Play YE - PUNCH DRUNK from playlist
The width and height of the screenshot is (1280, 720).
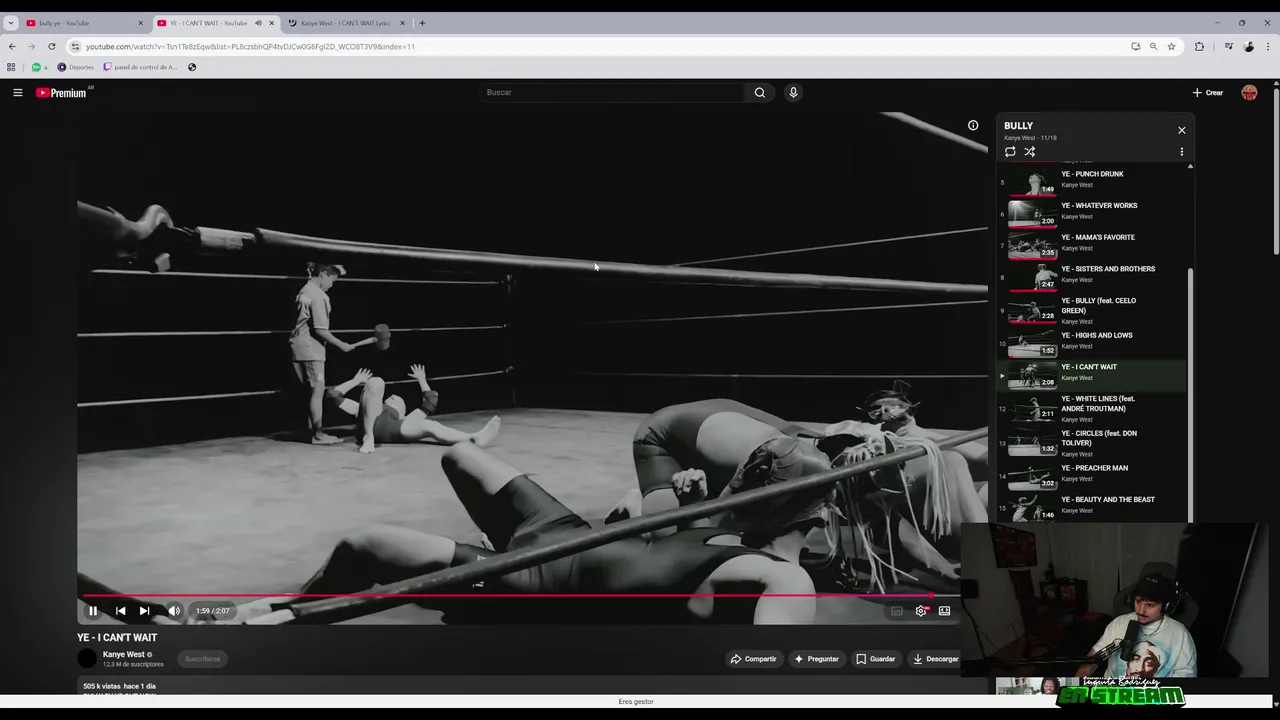point(1092,180)
